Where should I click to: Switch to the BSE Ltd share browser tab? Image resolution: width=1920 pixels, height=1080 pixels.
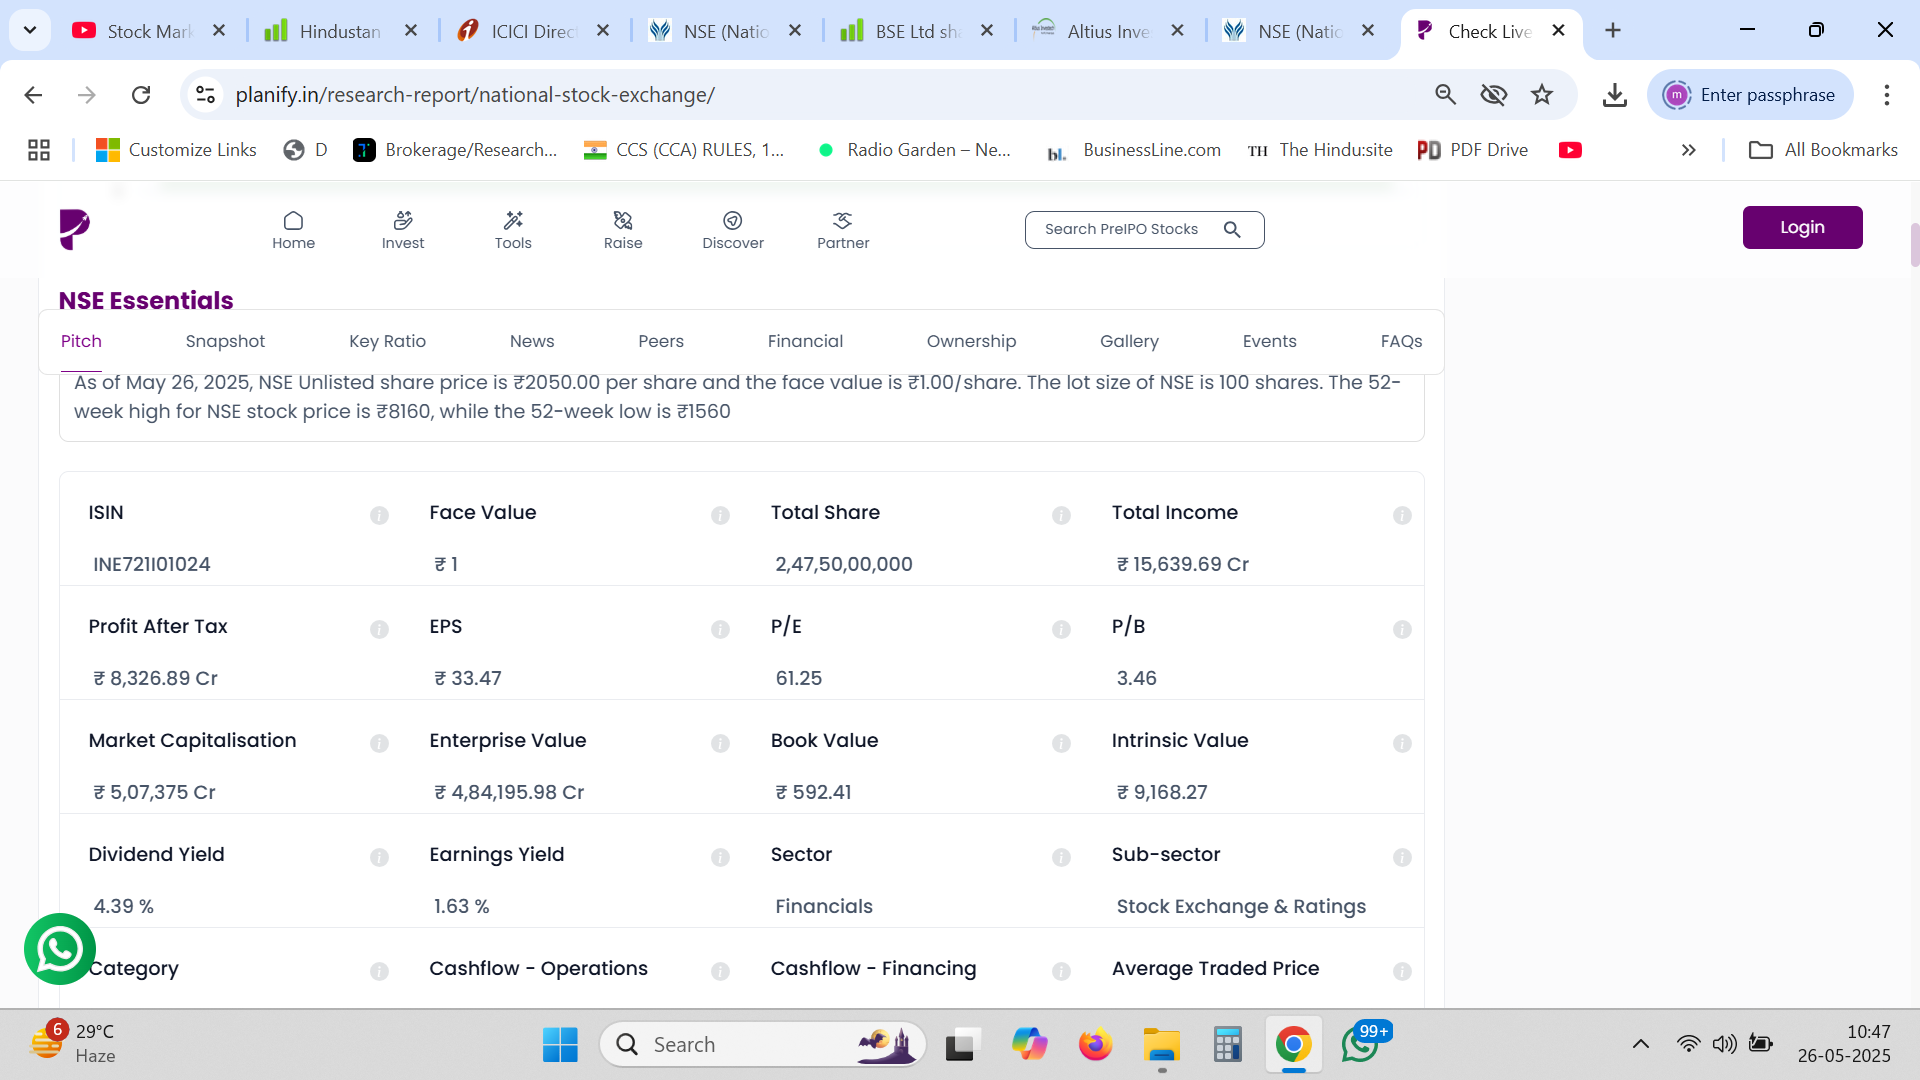(x=917, y=31)
